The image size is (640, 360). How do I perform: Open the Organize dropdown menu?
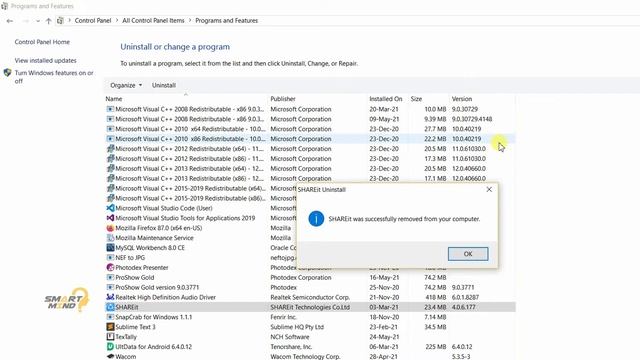coord(126,85)
